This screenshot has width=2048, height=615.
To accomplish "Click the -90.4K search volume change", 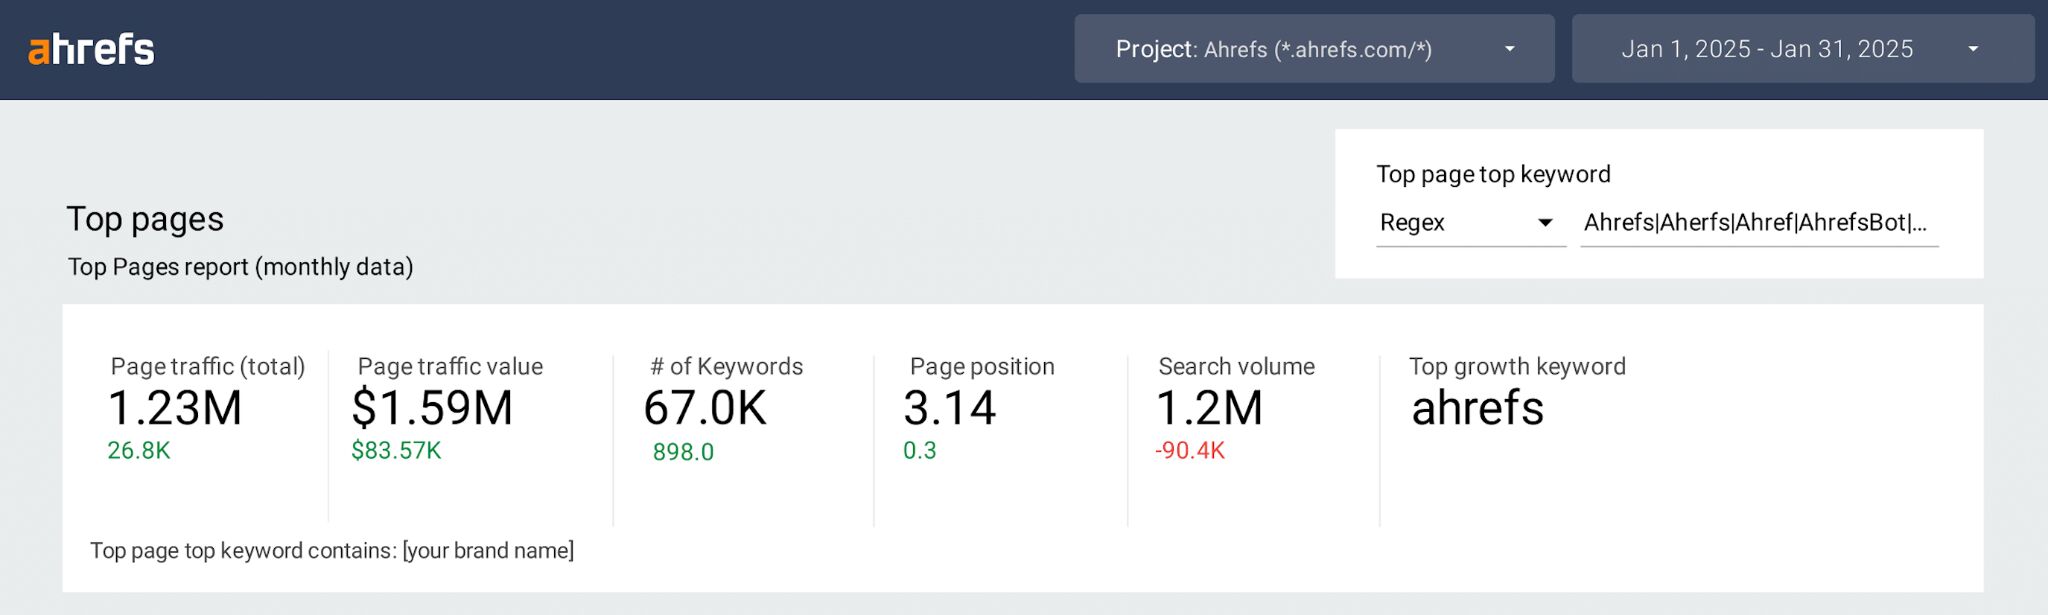I will point(1190,451).
